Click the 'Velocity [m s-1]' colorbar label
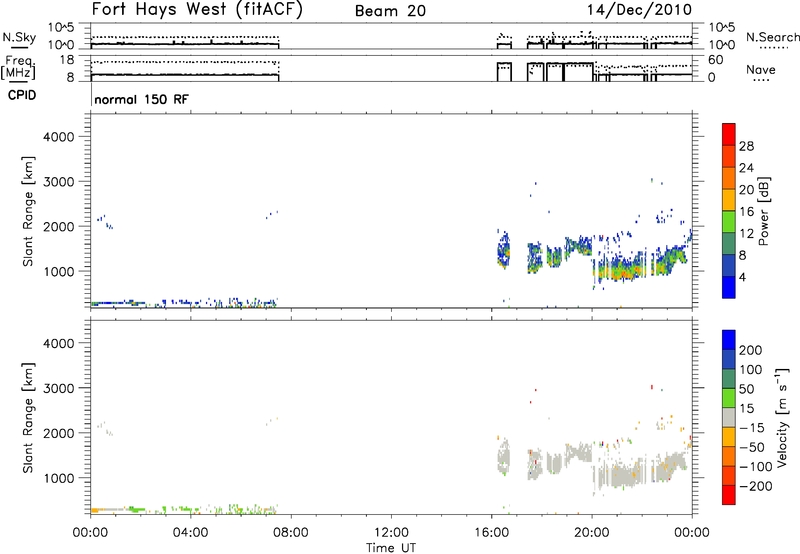 point(781,417)
